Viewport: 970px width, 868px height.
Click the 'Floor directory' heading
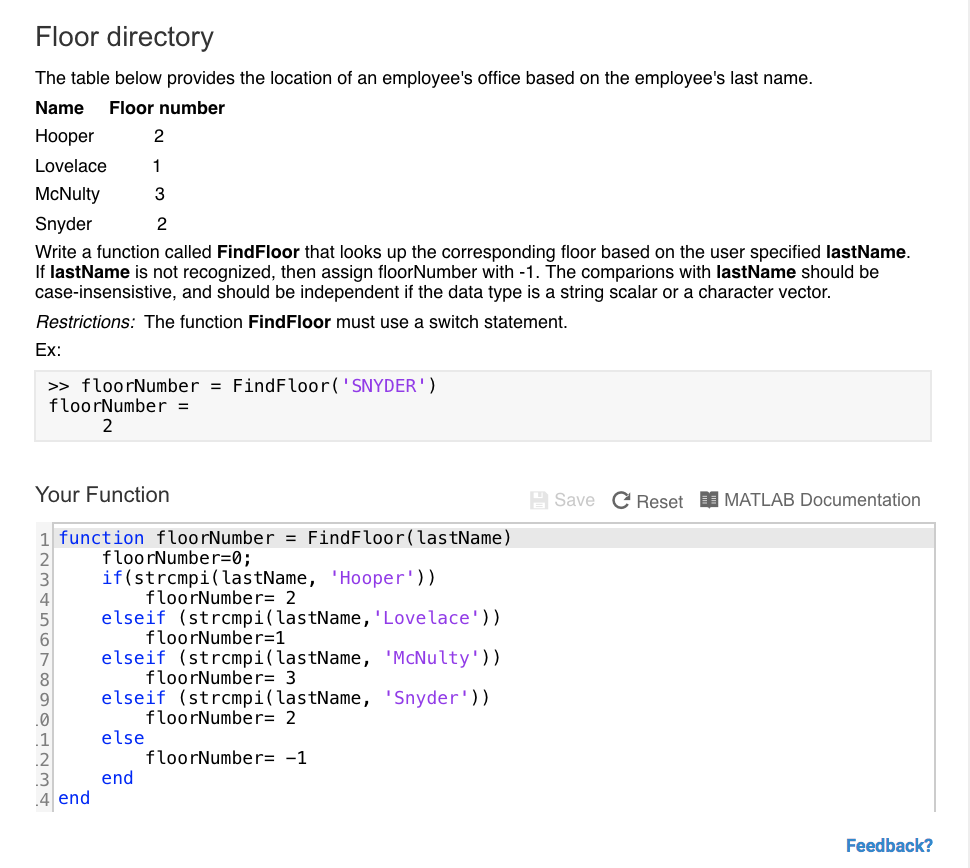click(x=124, y=37)
